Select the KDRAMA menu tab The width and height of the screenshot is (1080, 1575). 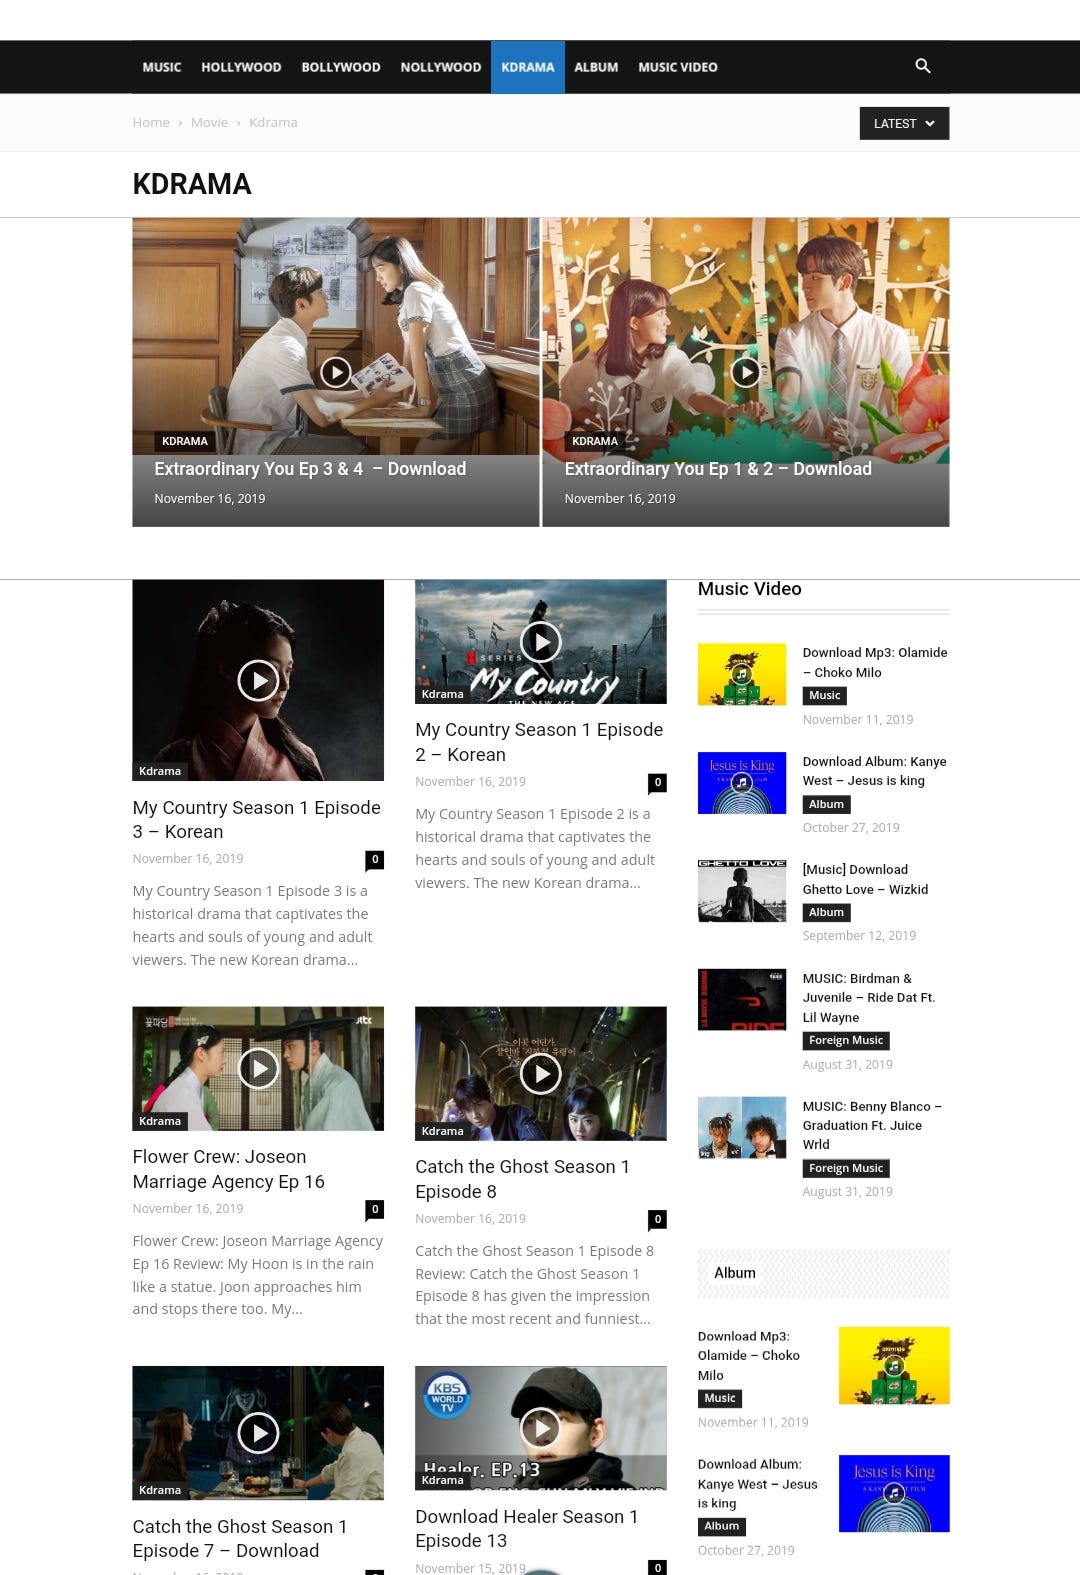(x=528, y=67)
